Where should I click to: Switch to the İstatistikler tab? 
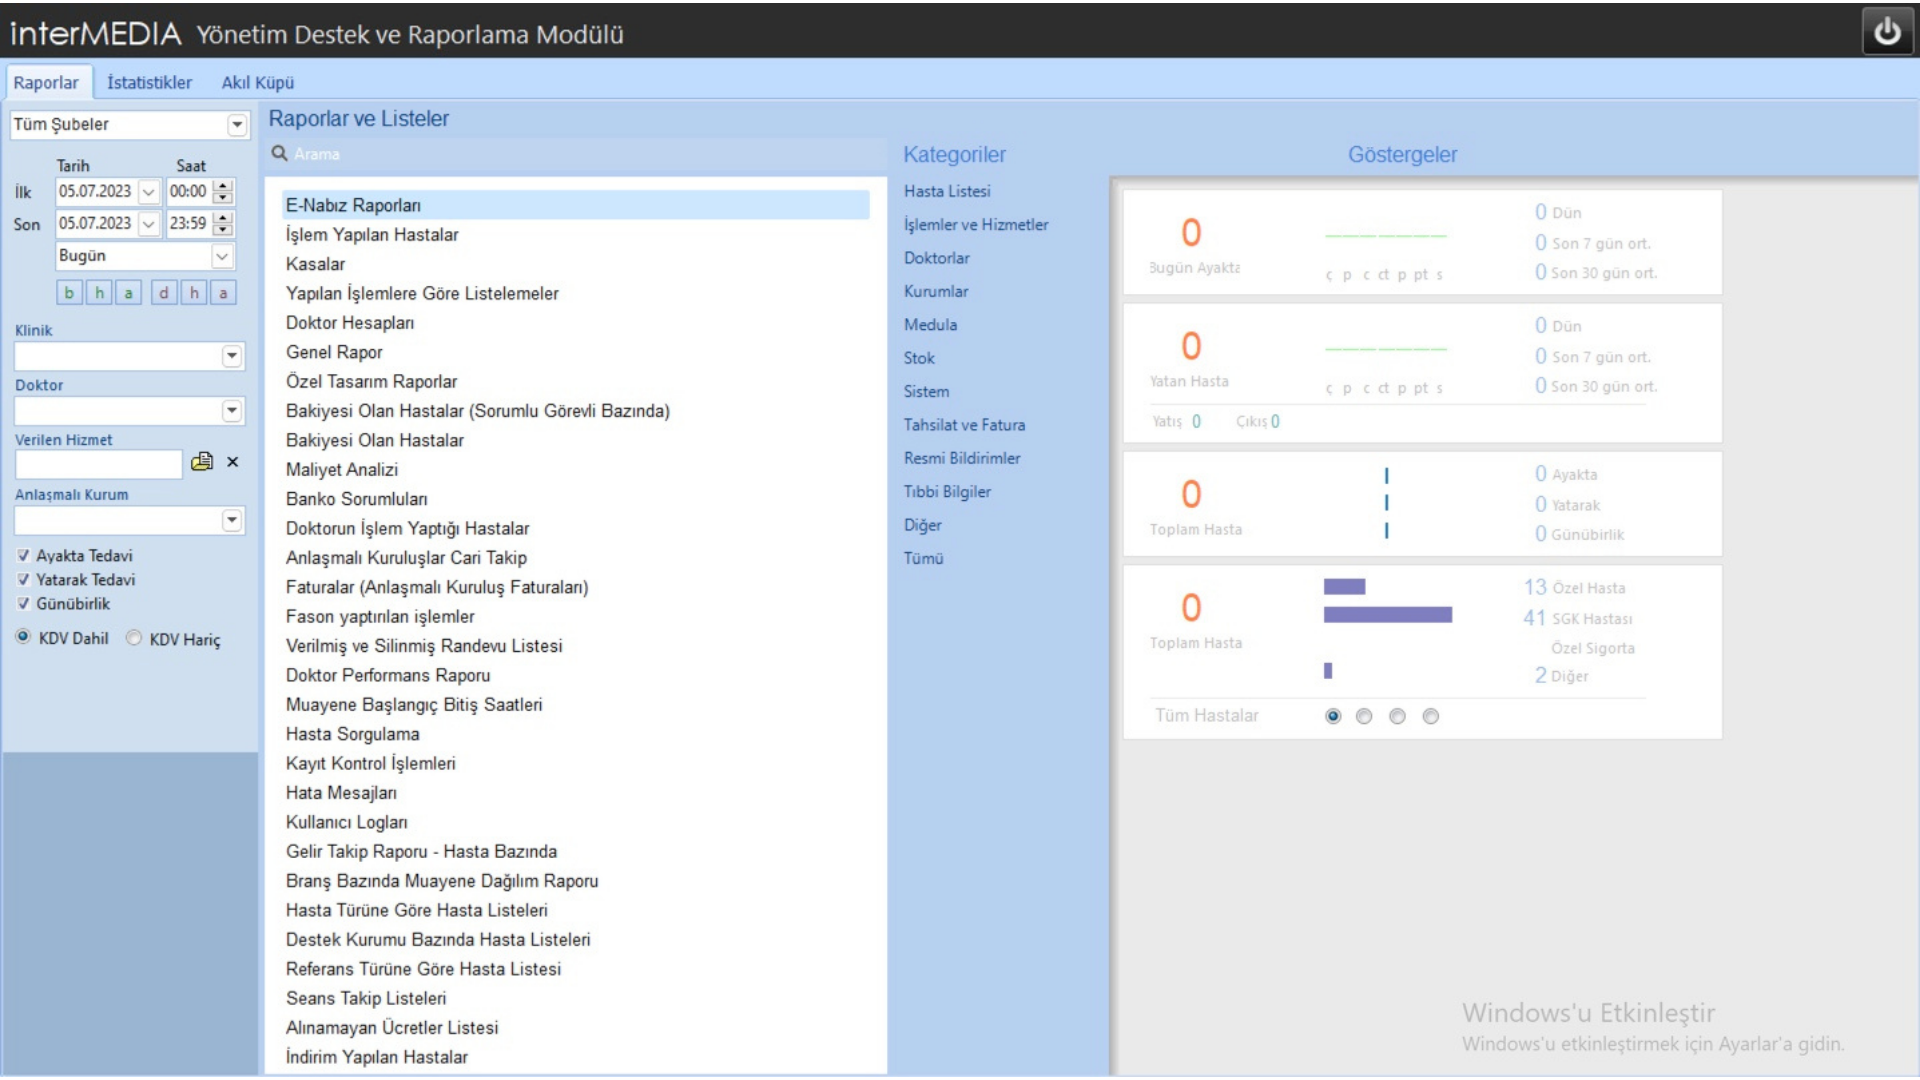(149, 83)
